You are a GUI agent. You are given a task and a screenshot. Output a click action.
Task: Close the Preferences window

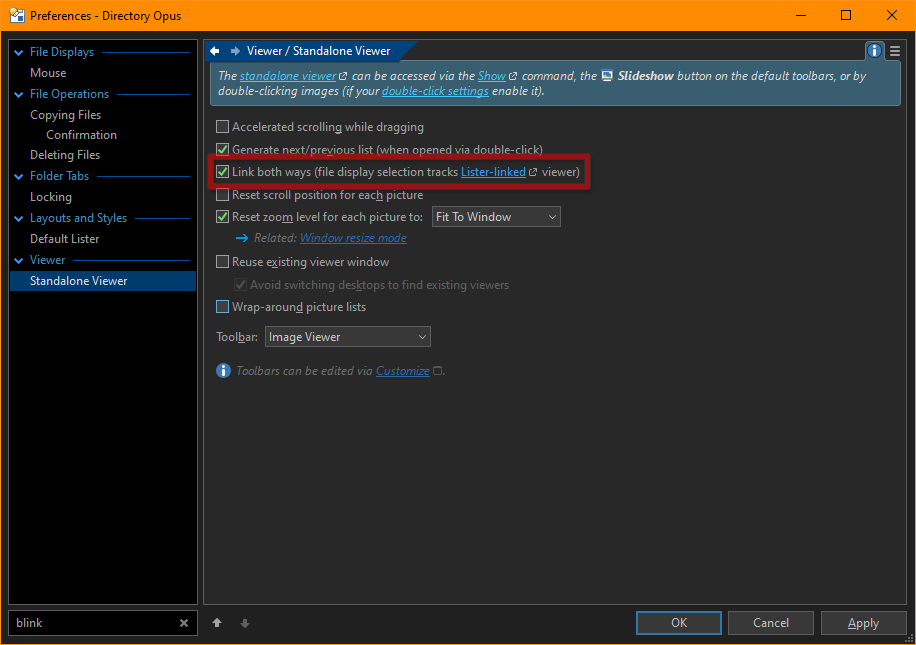(x=891, y=15)
